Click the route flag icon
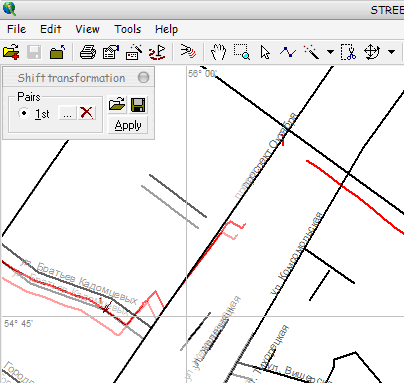This screenshot has height=383, width=404. (x=157, y=52)
